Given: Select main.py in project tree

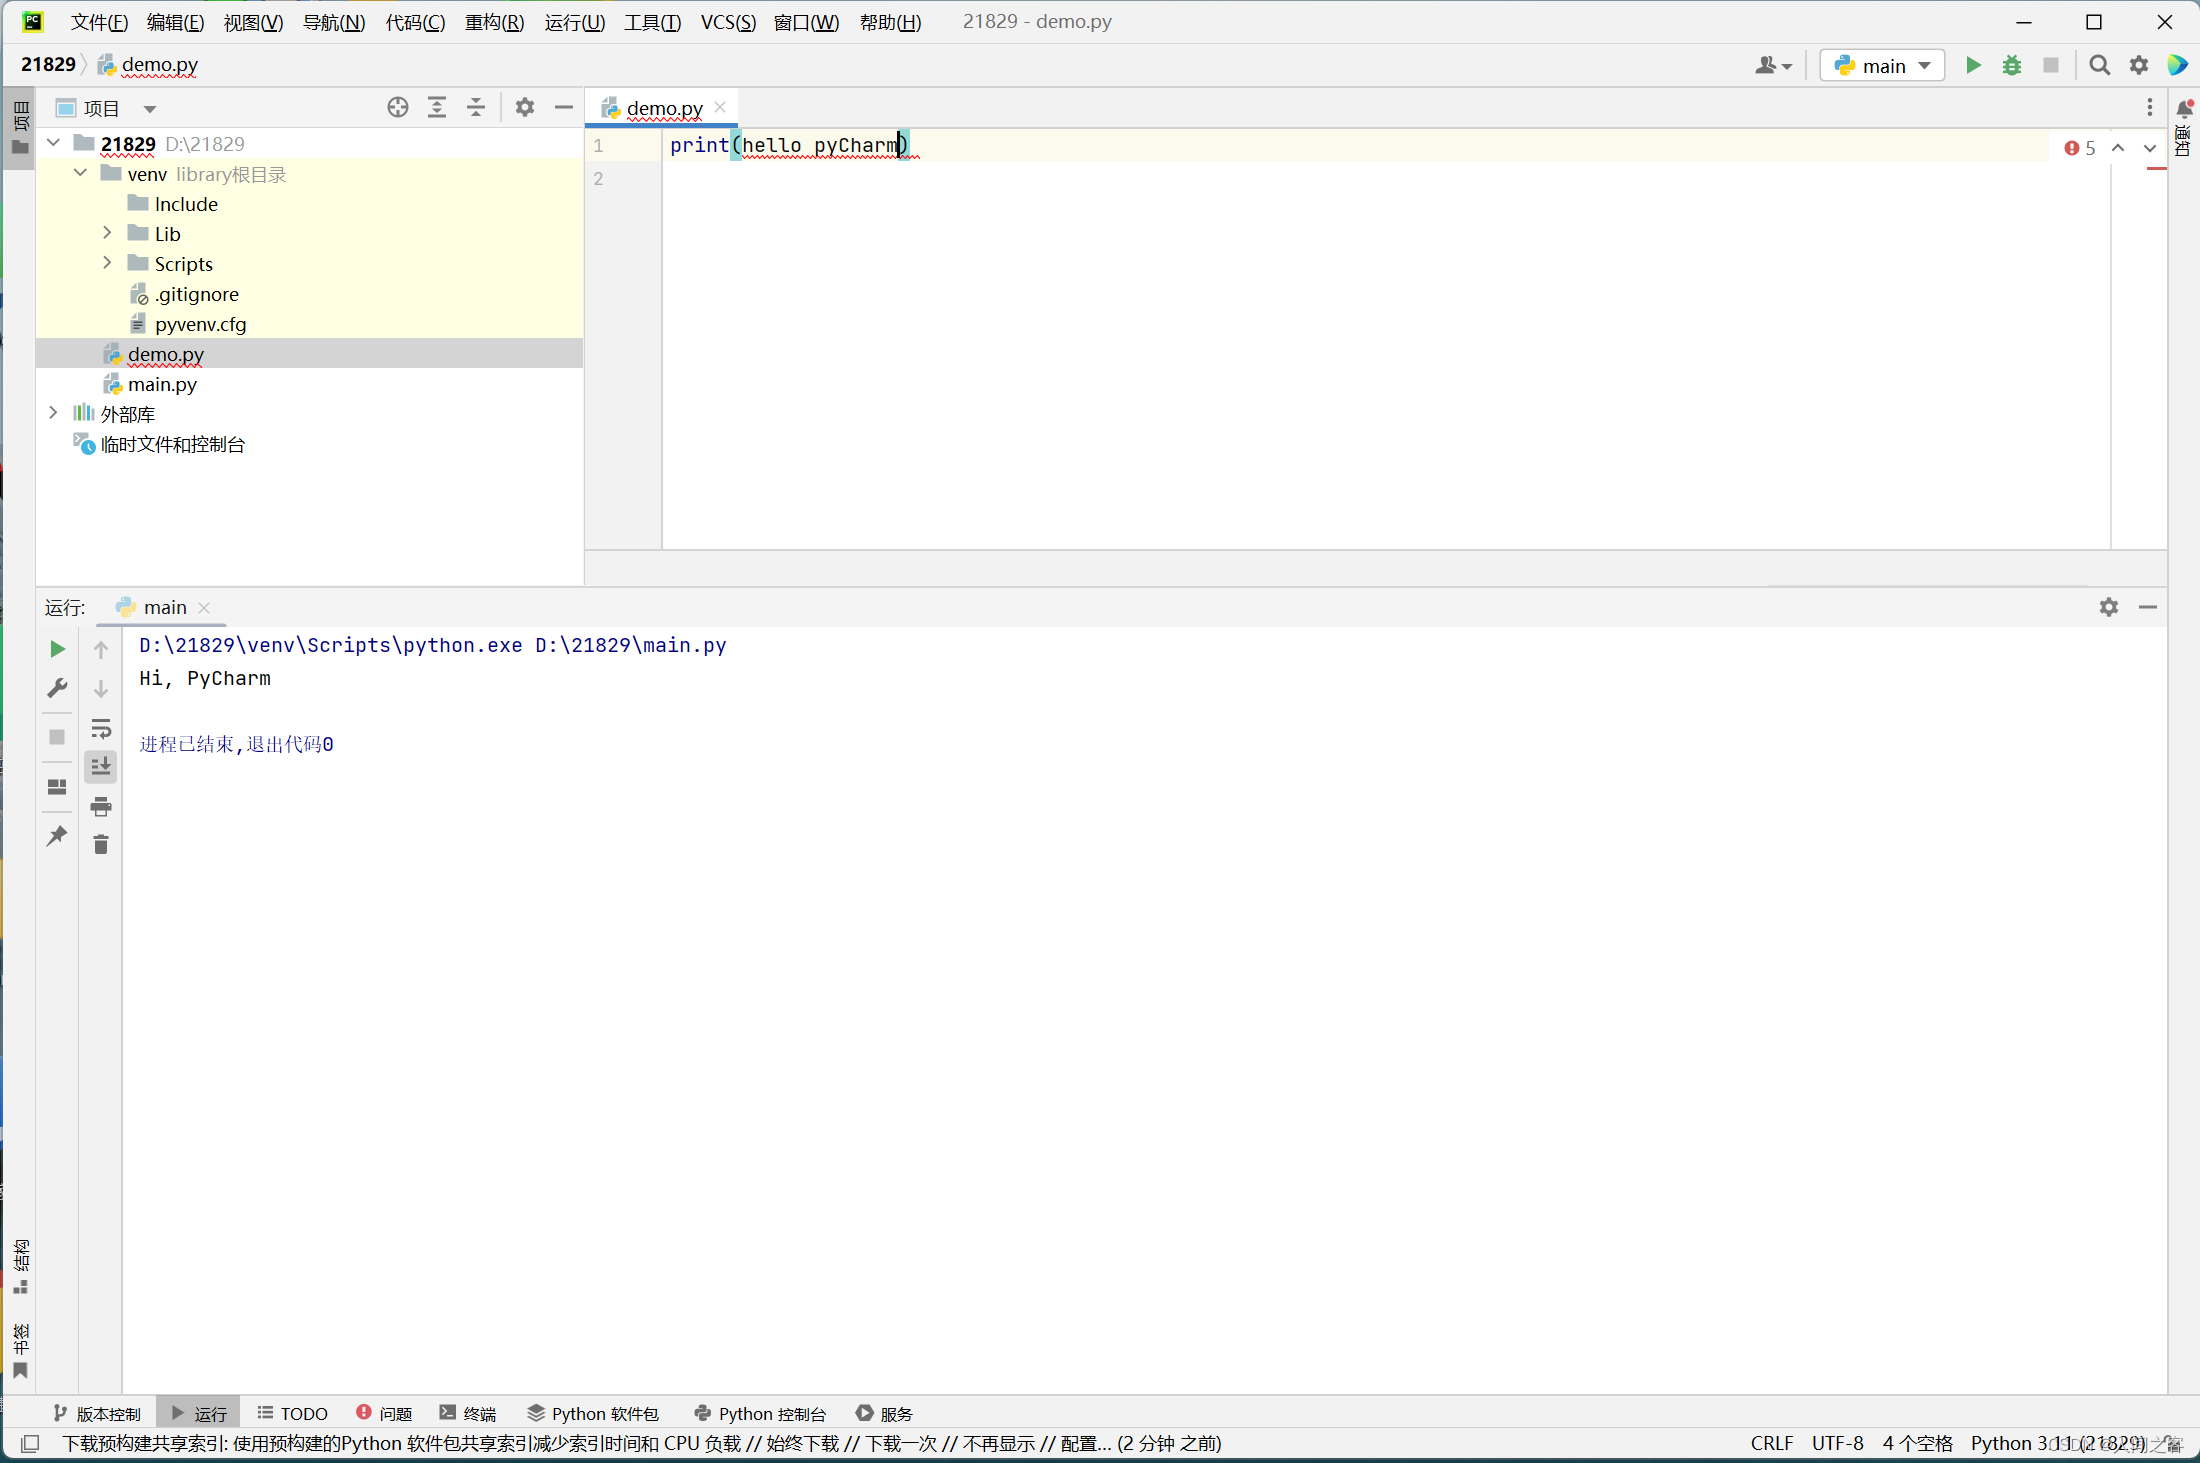Looking at the screenshot, I should click(x=162, y=384).
